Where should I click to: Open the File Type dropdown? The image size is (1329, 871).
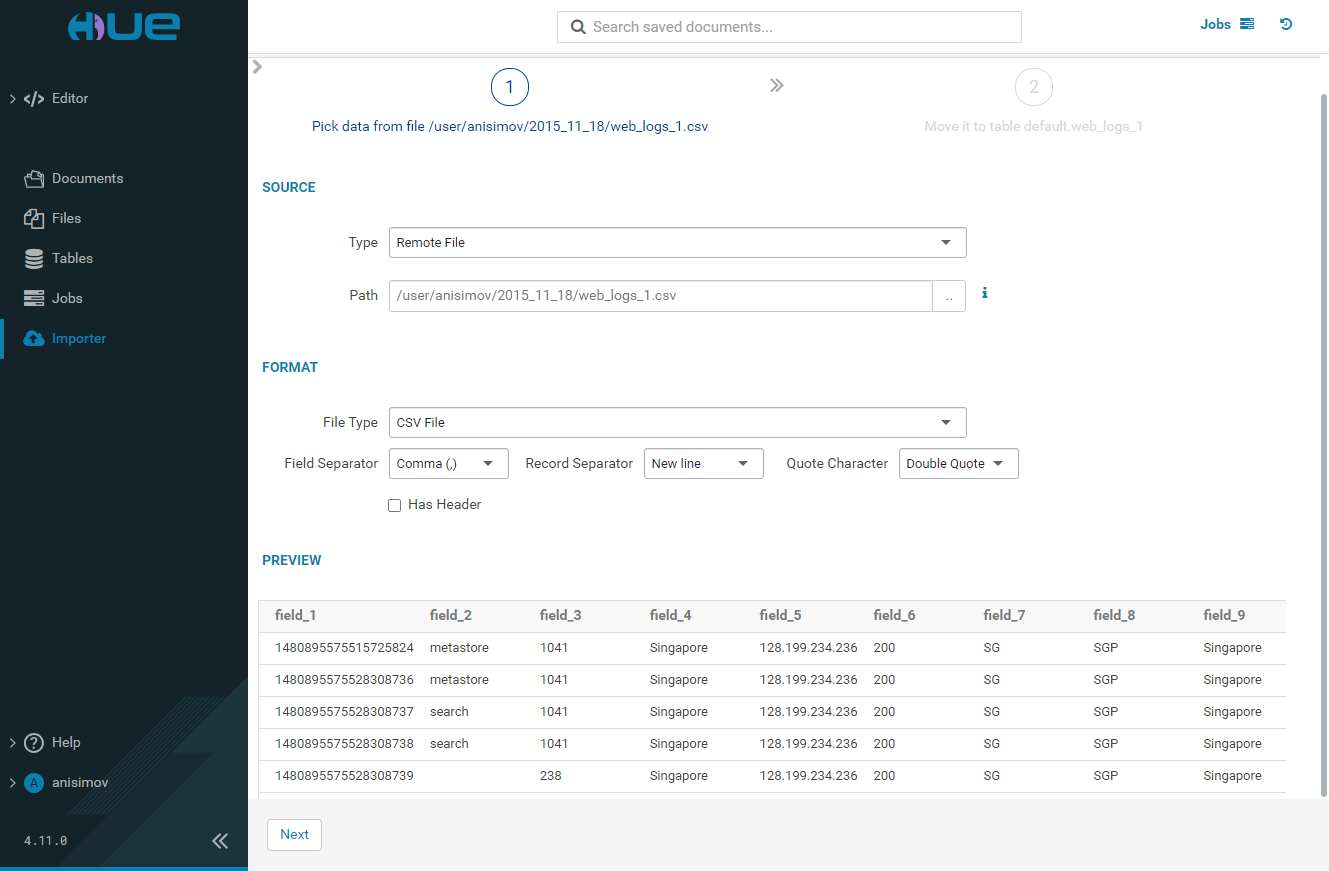678,423
